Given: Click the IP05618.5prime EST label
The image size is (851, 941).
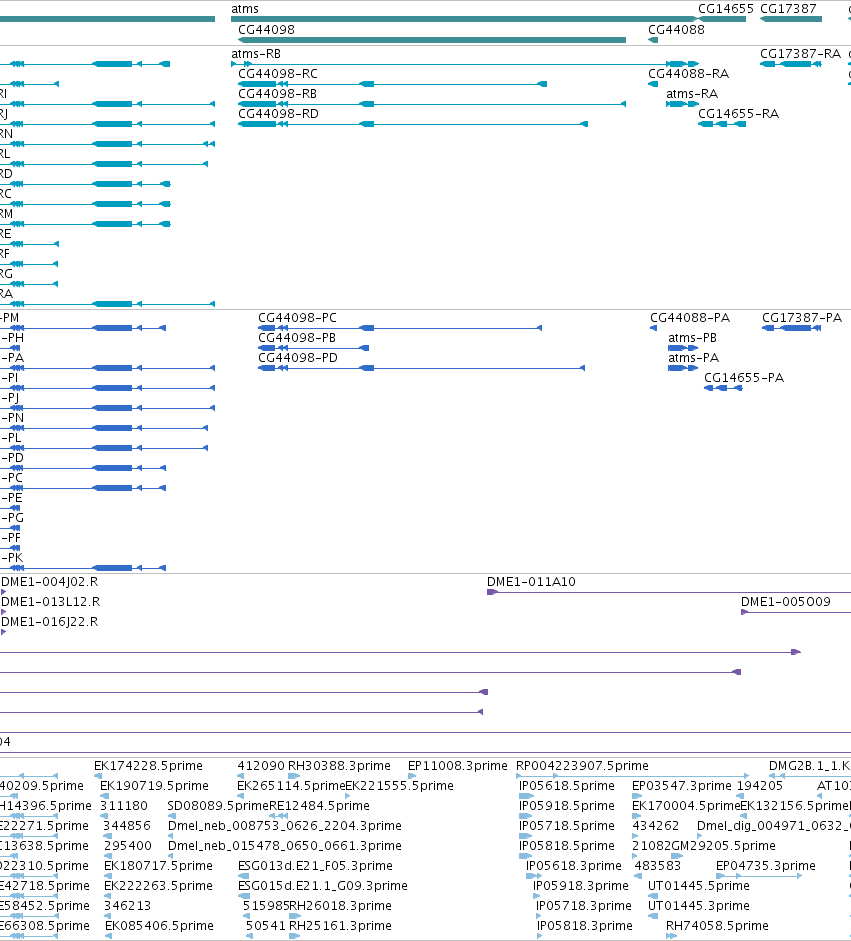Looking at the screenshot, I should 567,786.
